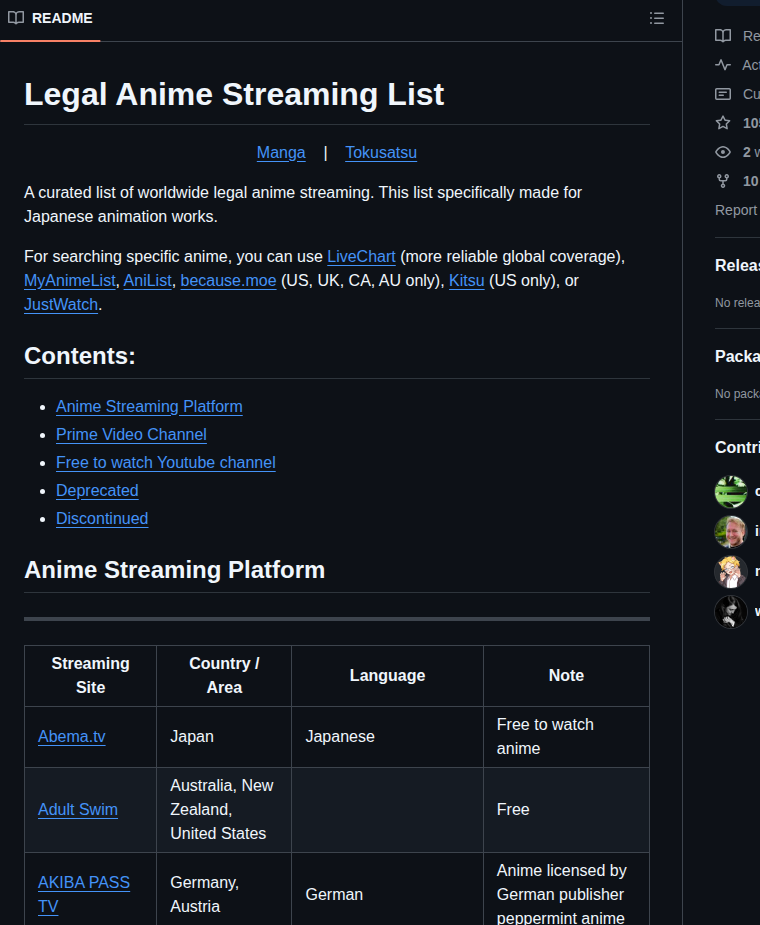The image size is (760, 925).
Task: Click the Contributors heading in sidebar
Action: tap(737, 447)
